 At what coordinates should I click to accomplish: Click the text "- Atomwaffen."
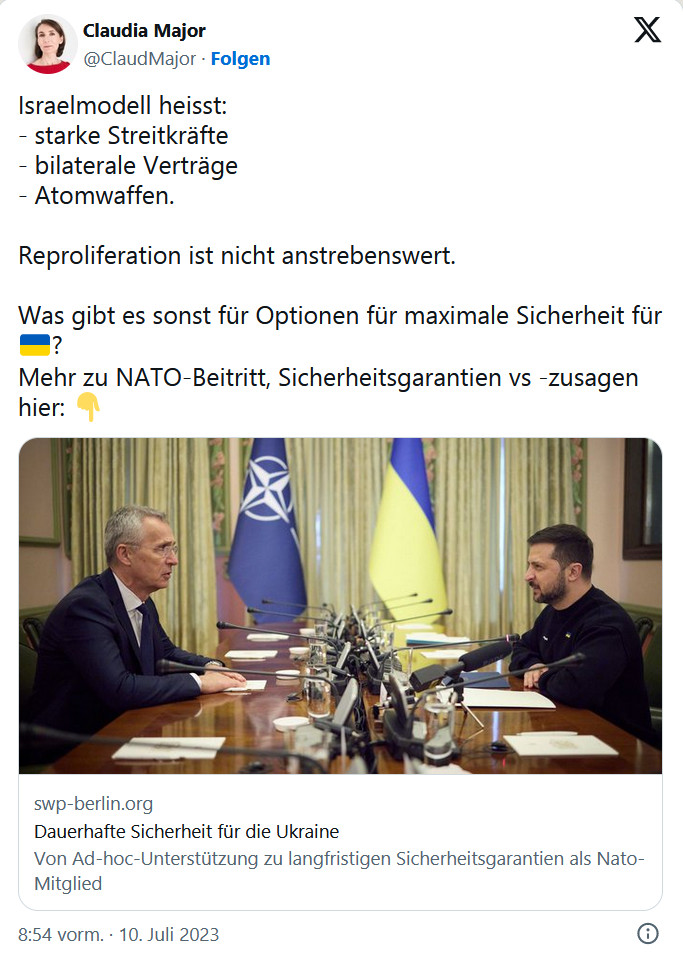coord(96,196)
